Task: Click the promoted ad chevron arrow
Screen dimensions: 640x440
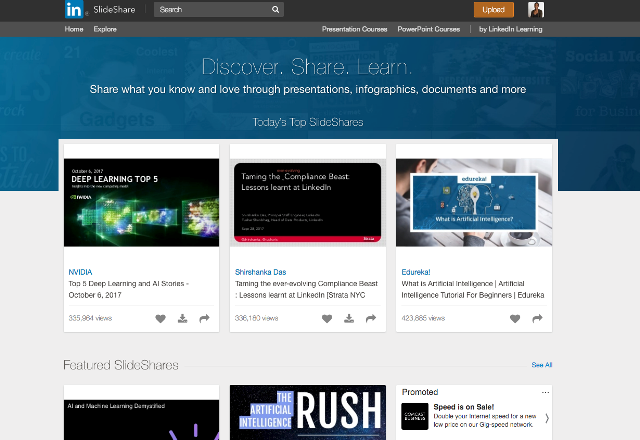Action: (547, 418)
